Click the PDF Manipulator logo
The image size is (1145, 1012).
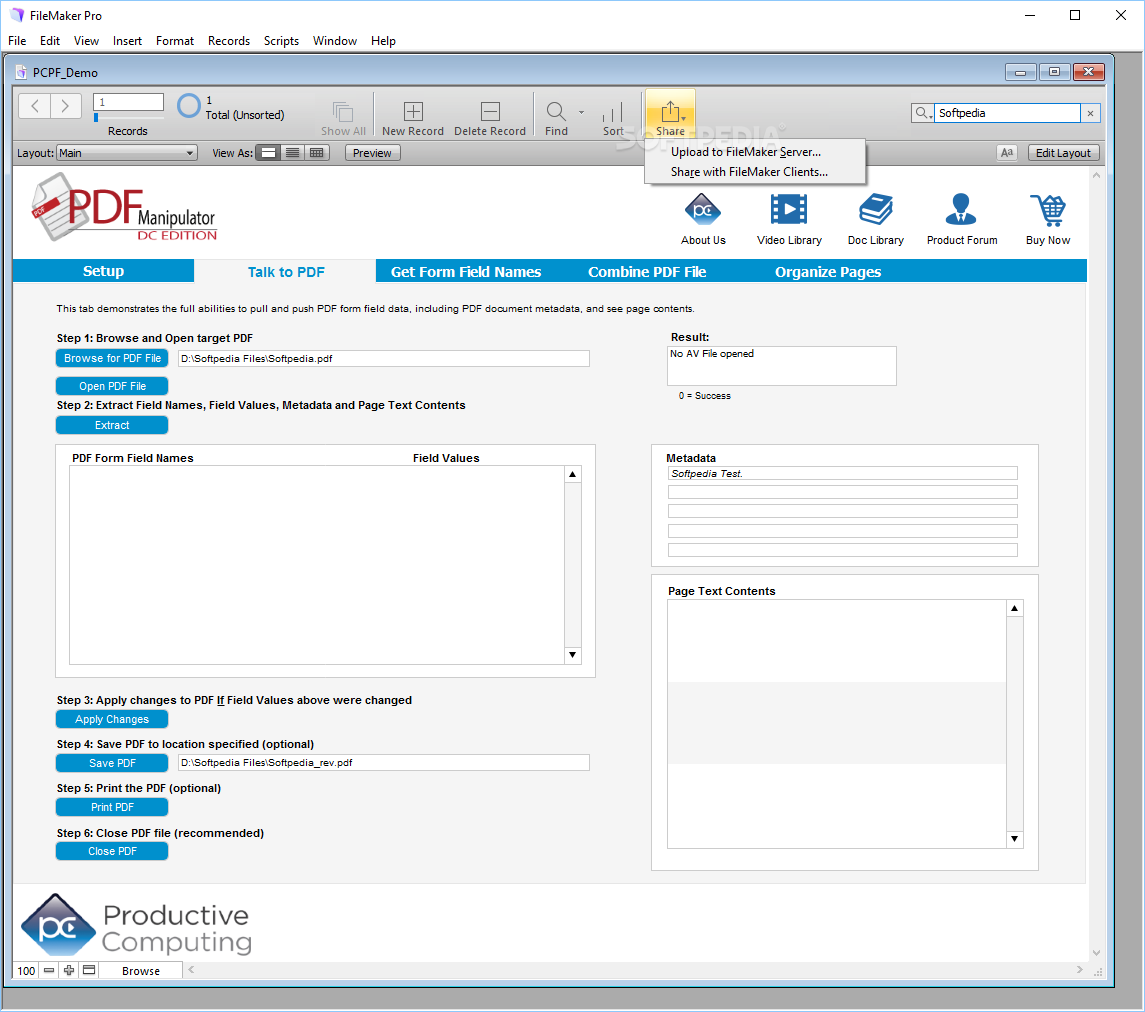(x=124, y=207)
